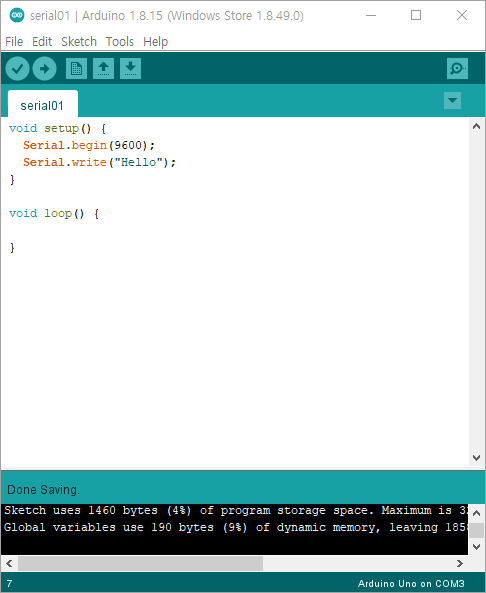Minimize the Arduino window
Image resolution: width=486 pixels, height=593 pixels.
pyautogui.click(x=371, y=16)
